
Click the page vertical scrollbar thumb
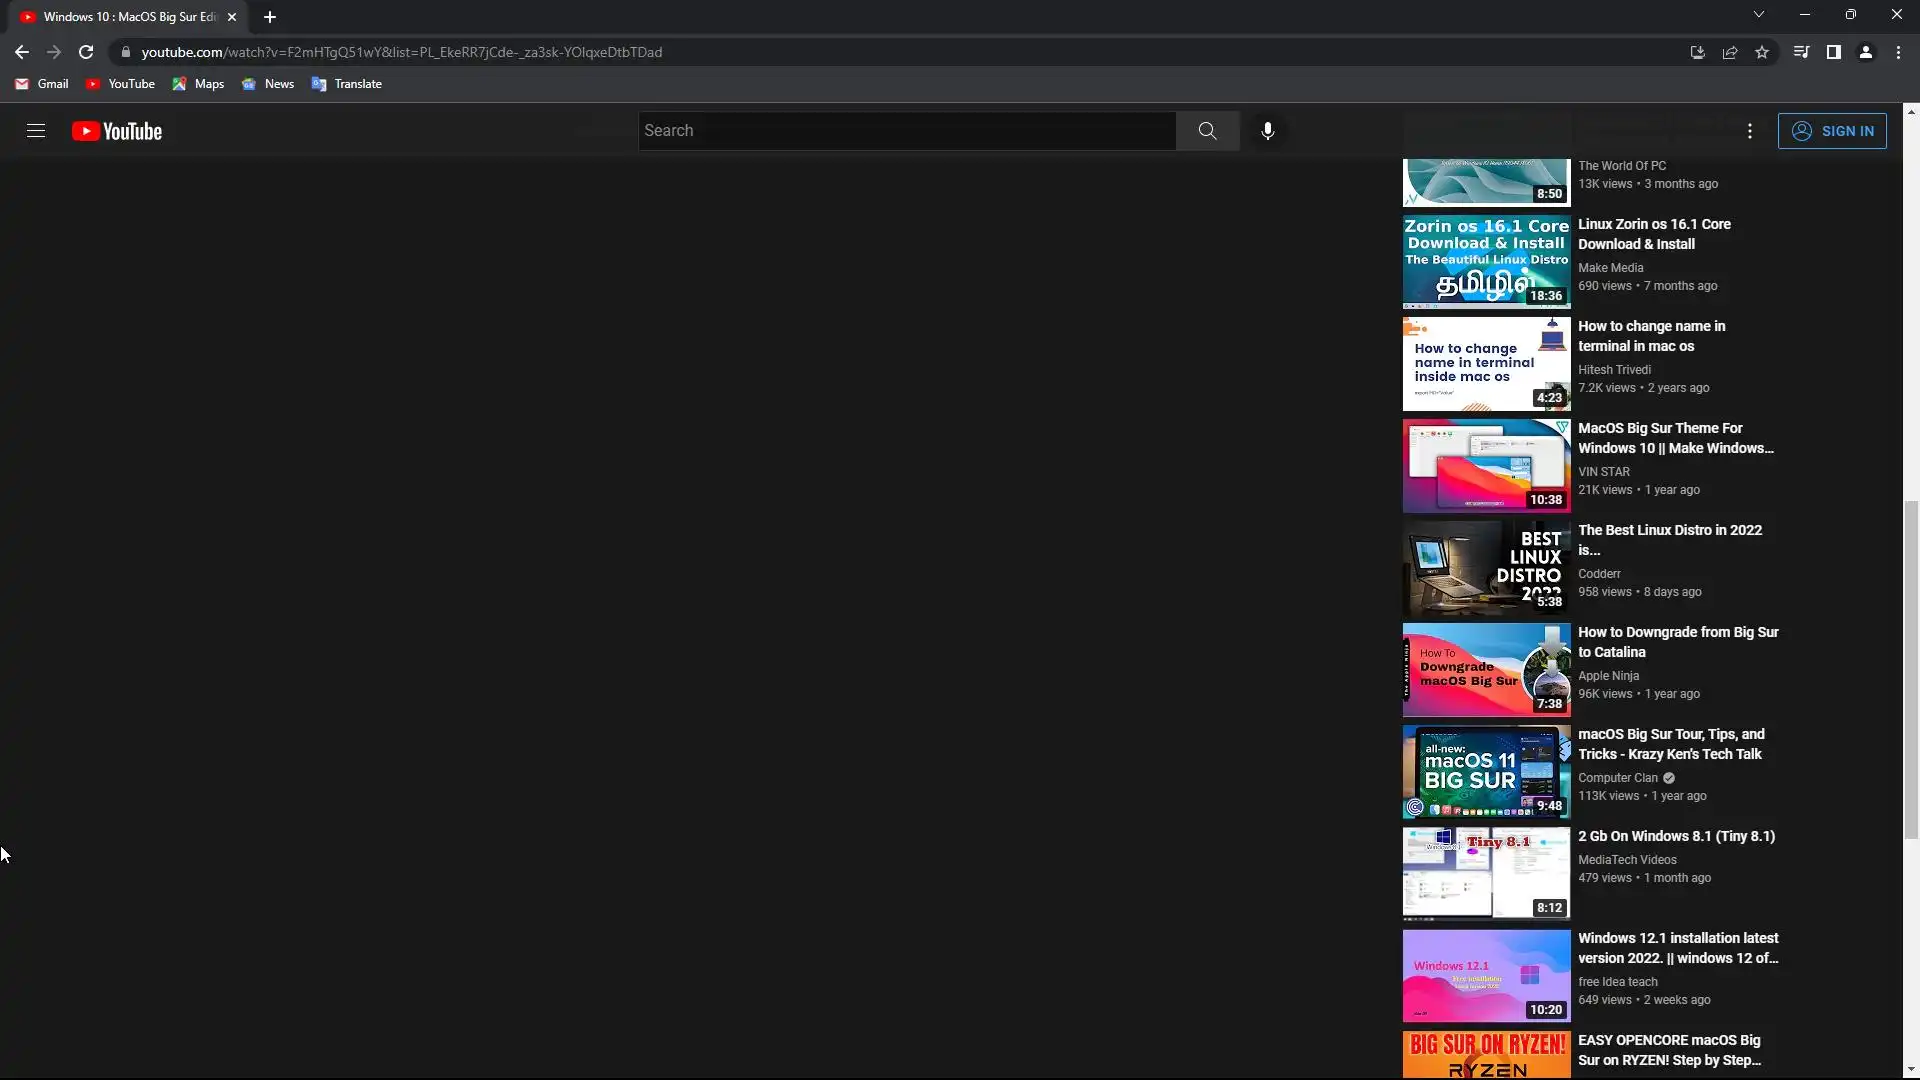1911,668
